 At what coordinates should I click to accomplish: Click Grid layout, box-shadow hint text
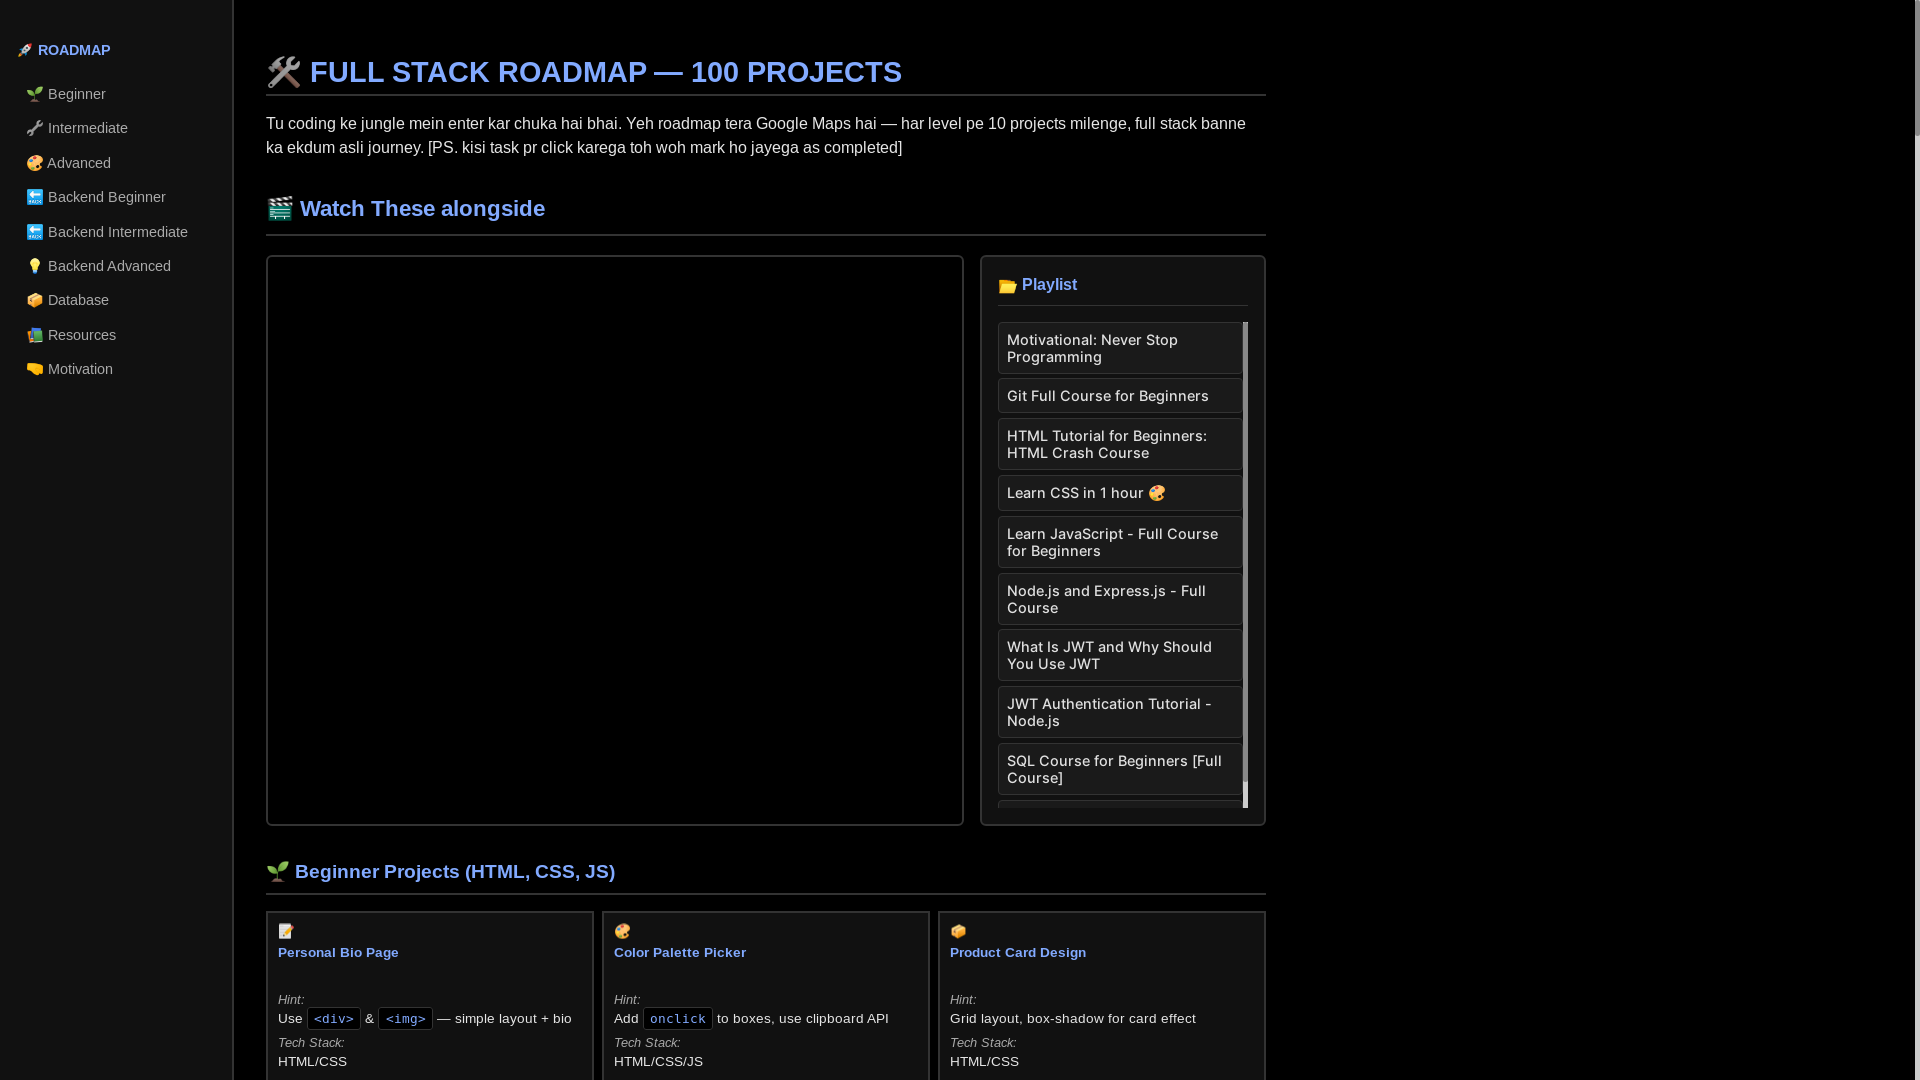(1073, 1019)
